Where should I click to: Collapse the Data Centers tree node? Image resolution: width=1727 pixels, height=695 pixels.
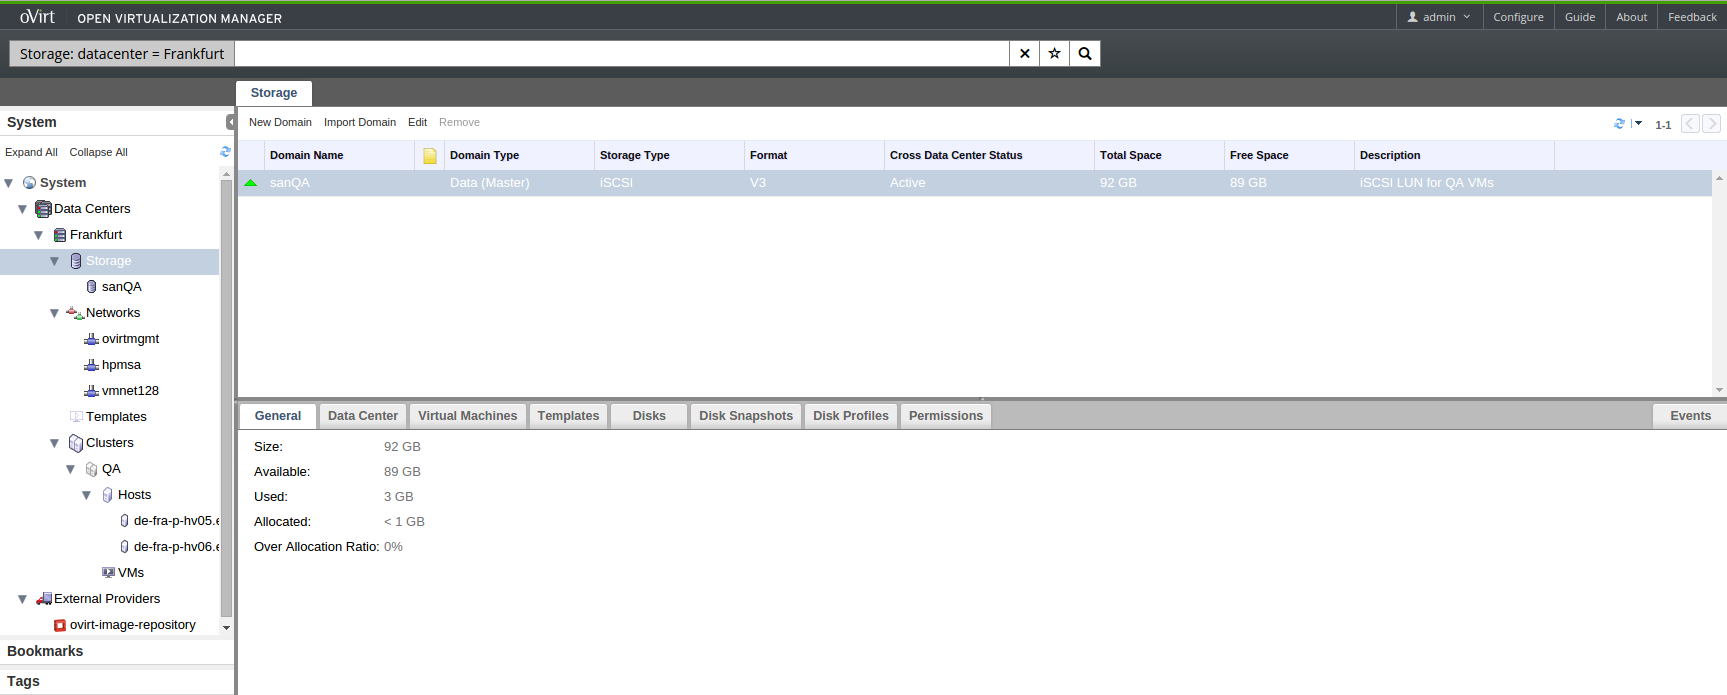(22, 209)
